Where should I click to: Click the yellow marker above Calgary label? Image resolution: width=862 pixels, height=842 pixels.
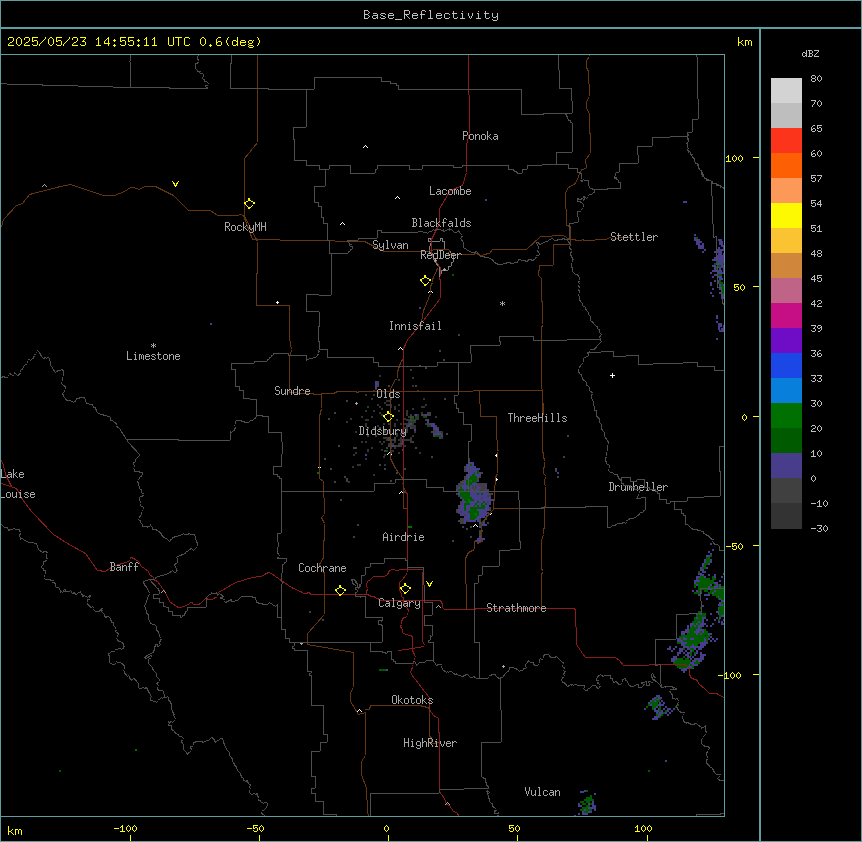[405, 589]
